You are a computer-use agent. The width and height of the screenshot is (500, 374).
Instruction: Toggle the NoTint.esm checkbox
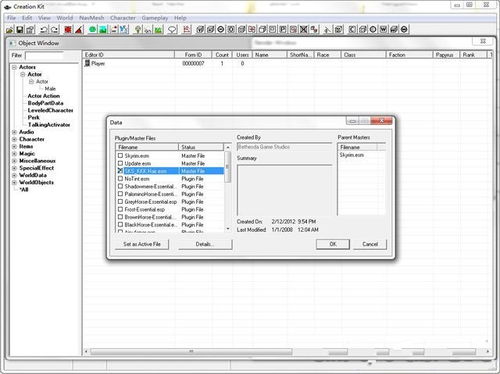(x=120, y=179)
